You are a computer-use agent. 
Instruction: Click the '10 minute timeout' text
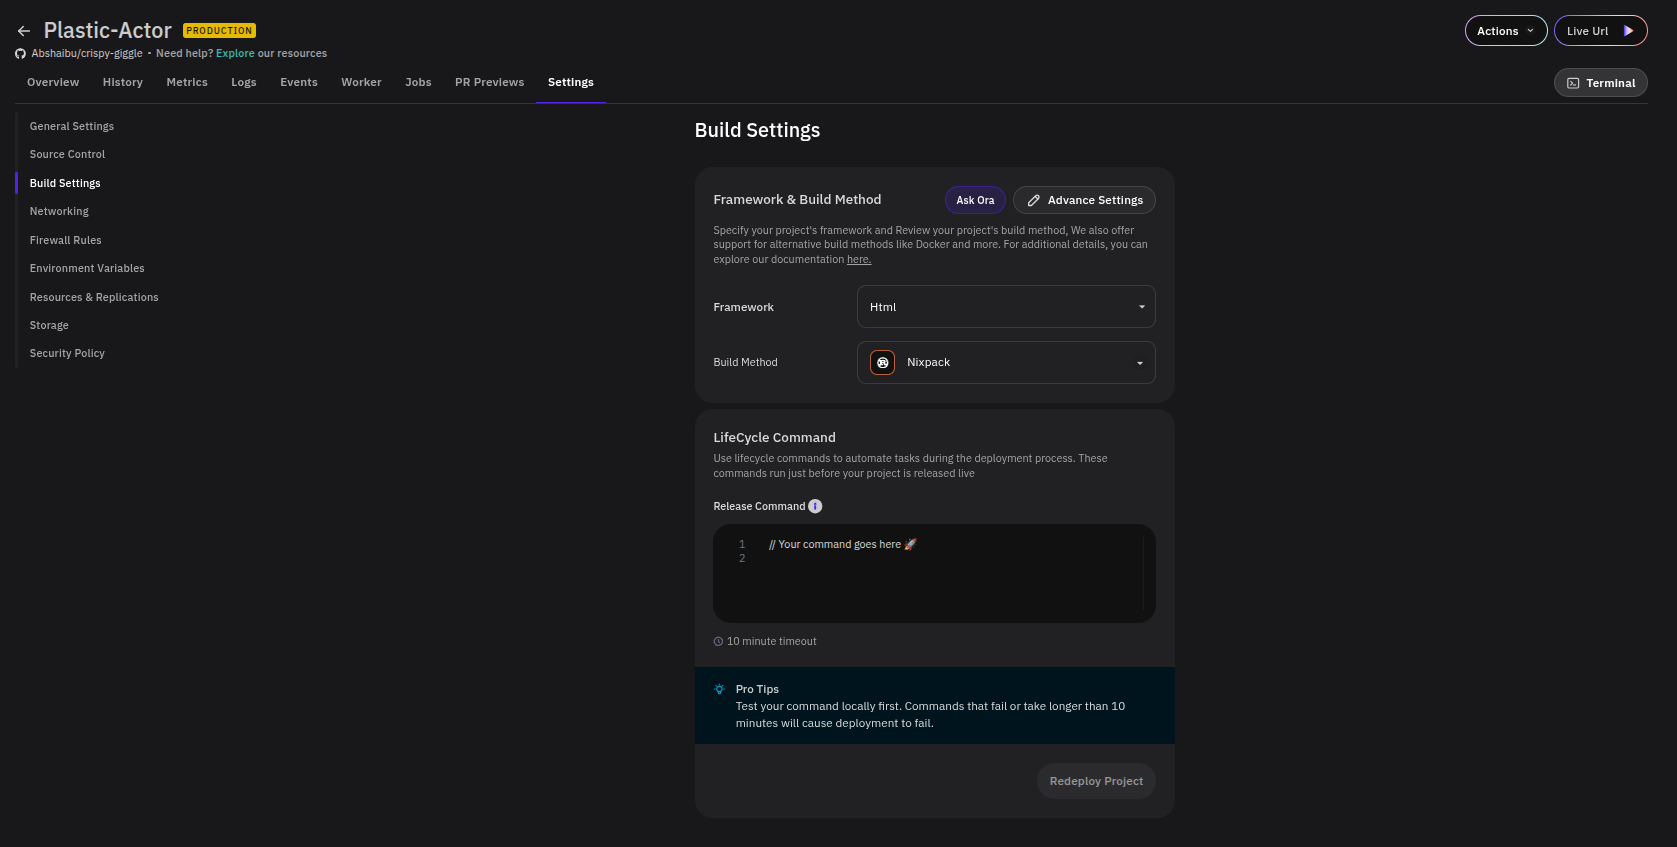771,642
